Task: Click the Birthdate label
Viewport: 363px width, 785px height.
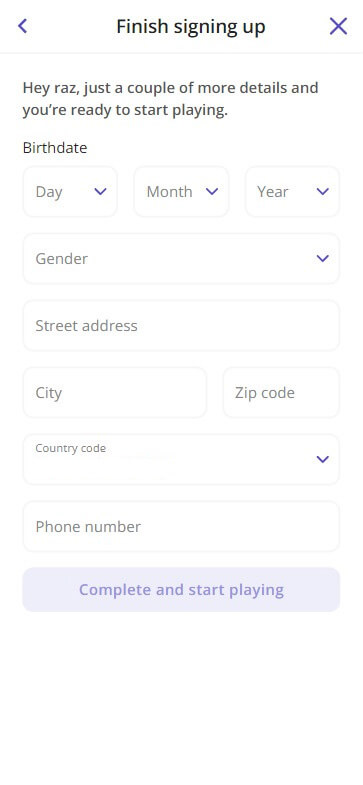Action: (x=55, y=148)
